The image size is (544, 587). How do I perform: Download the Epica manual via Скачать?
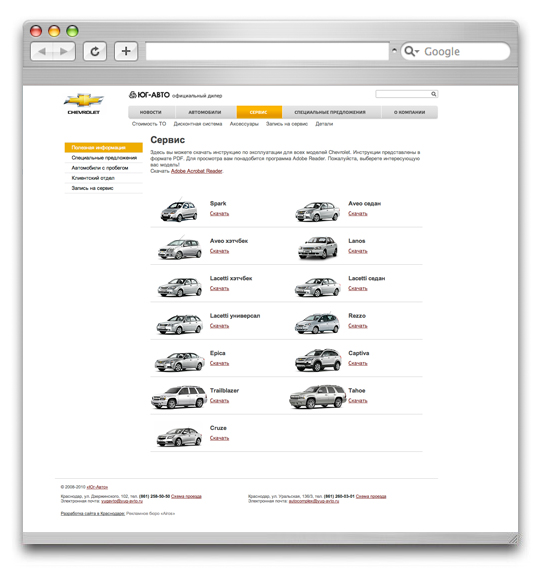(219, 364)
